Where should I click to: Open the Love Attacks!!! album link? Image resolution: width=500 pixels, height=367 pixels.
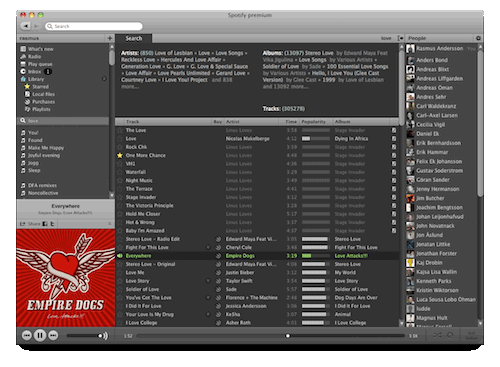coord(351,256)
